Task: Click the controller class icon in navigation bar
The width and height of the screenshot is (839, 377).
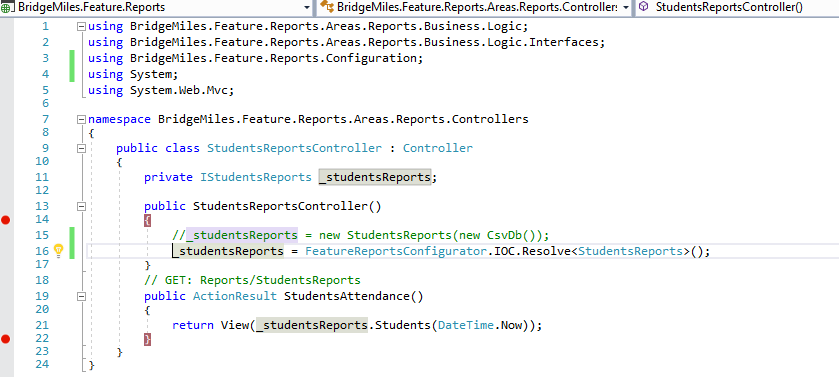Action: (326, 7)
